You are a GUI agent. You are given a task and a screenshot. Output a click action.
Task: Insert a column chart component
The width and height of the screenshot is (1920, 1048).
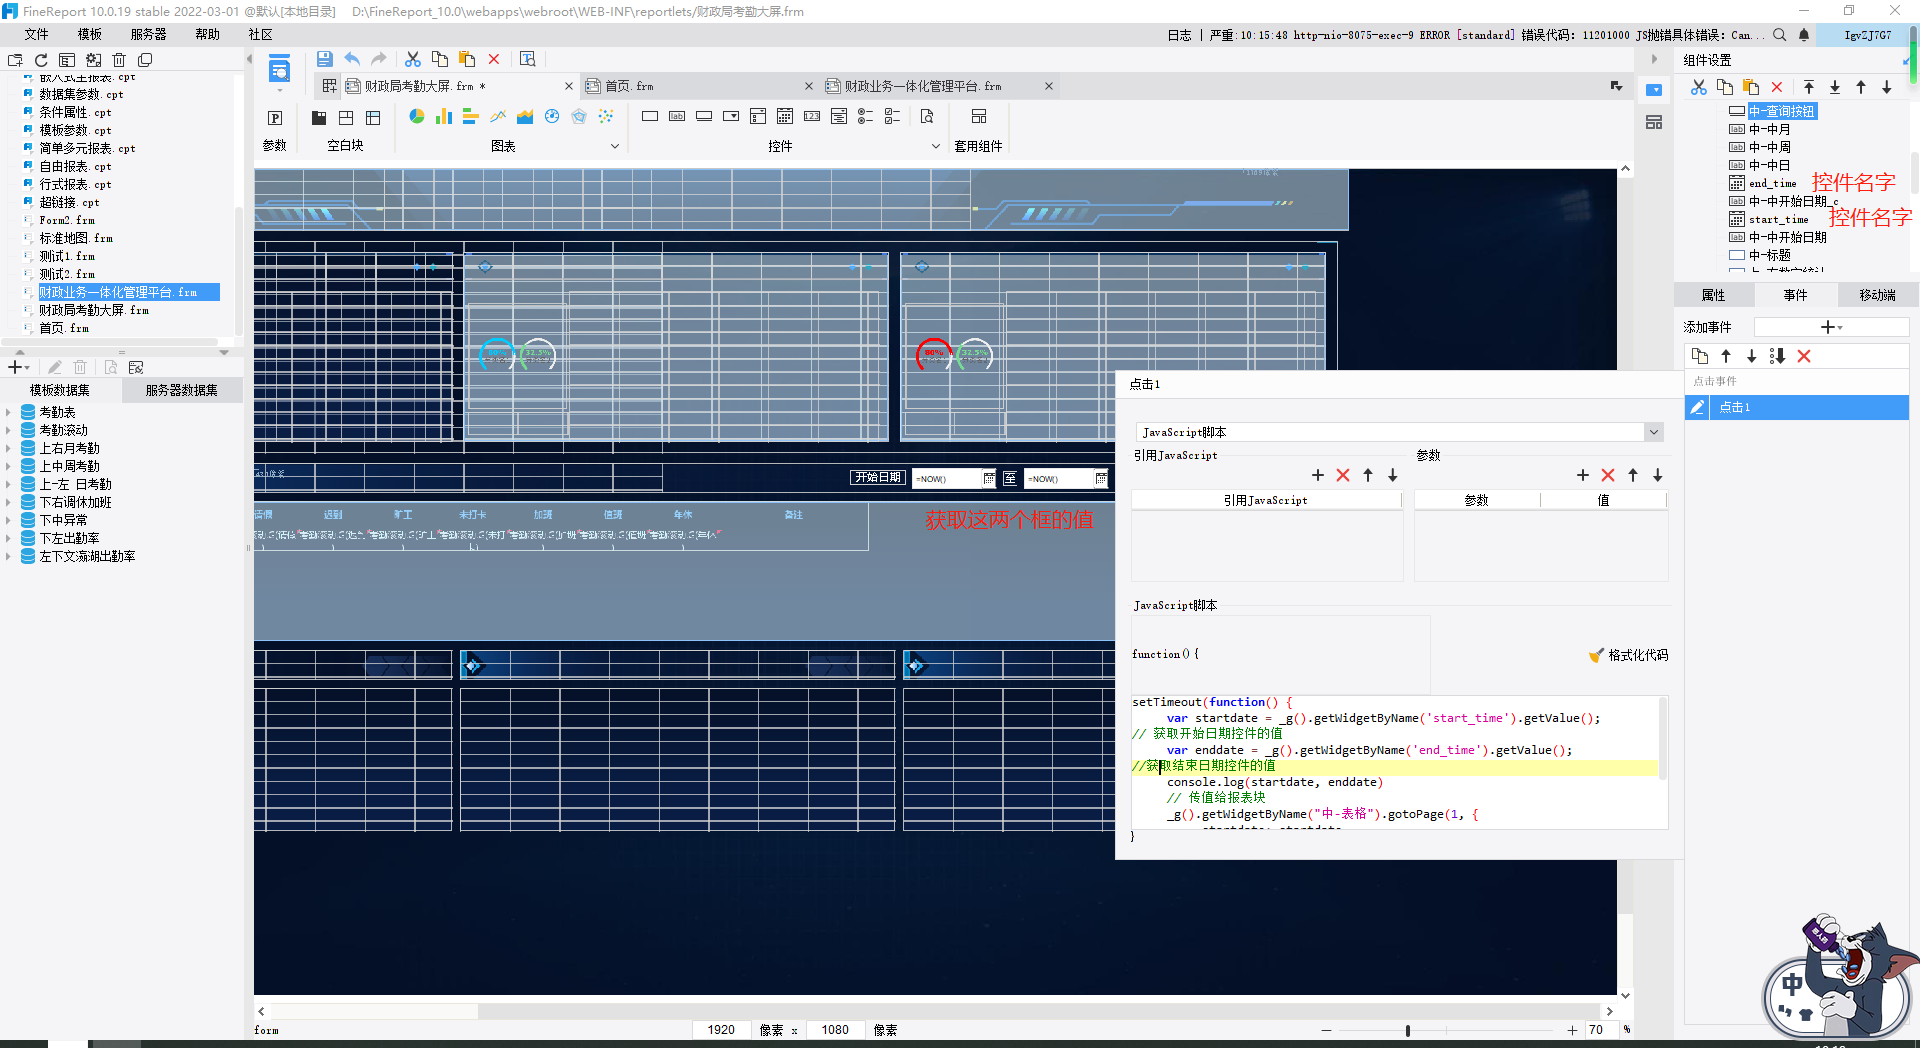point(443,116)
